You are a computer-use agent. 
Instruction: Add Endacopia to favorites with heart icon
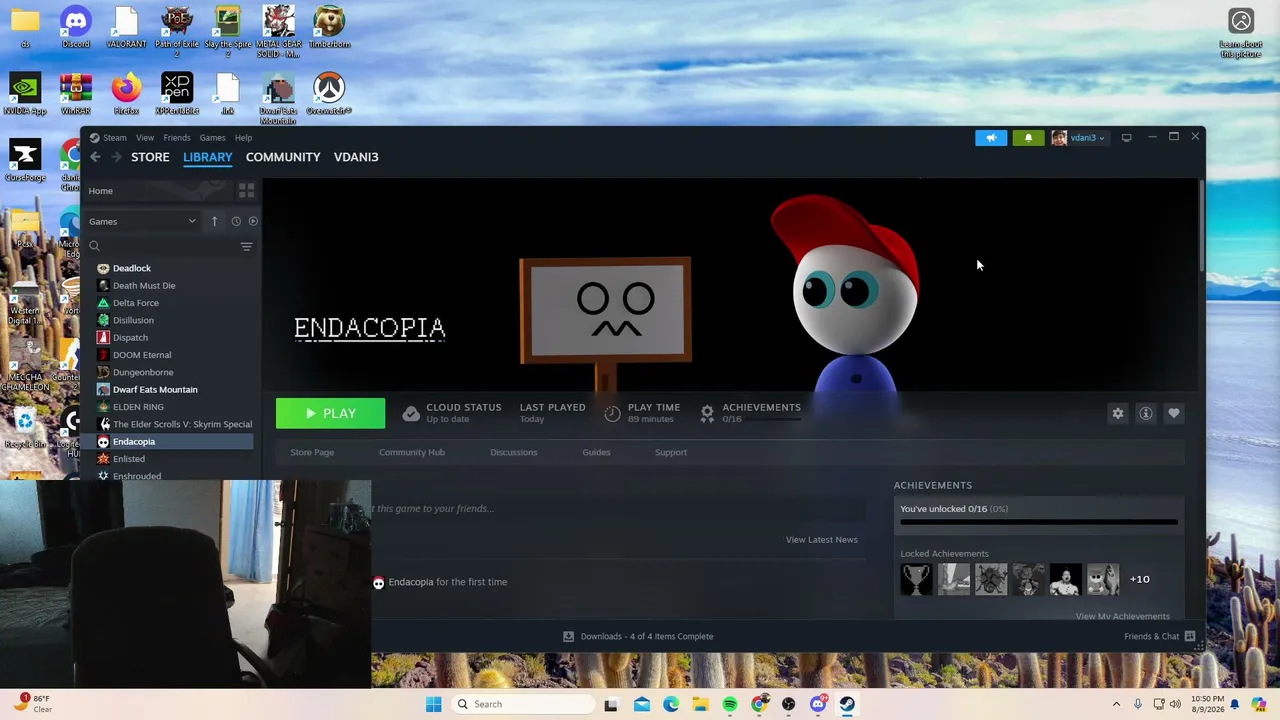(1174, 414)
